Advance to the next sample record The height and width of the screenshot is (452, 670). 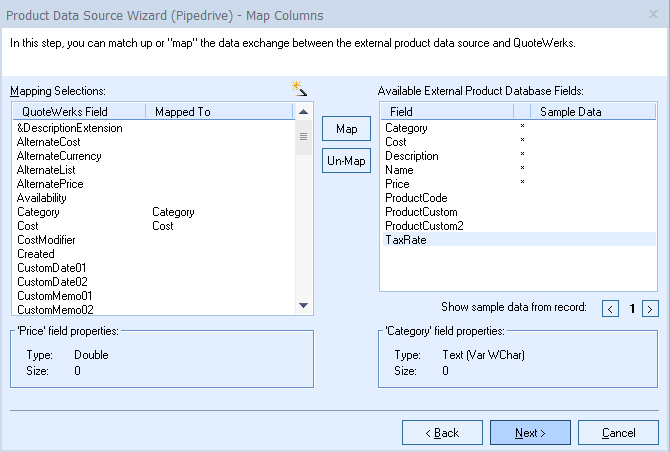tap(650, 309)
